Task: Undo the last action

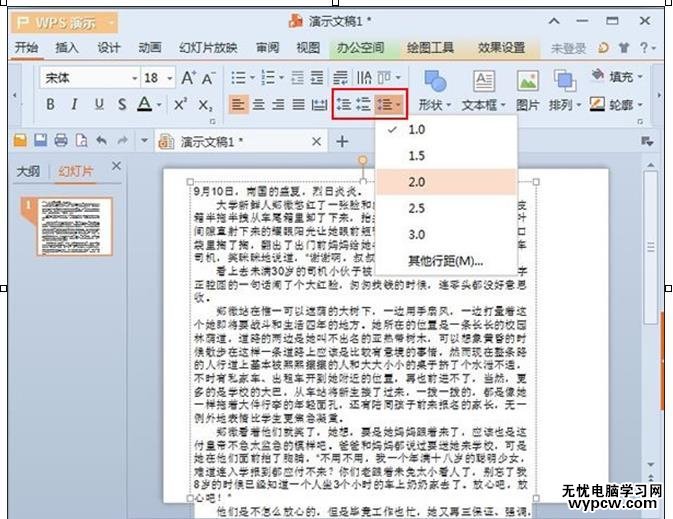Action: (x=102, y=141)
